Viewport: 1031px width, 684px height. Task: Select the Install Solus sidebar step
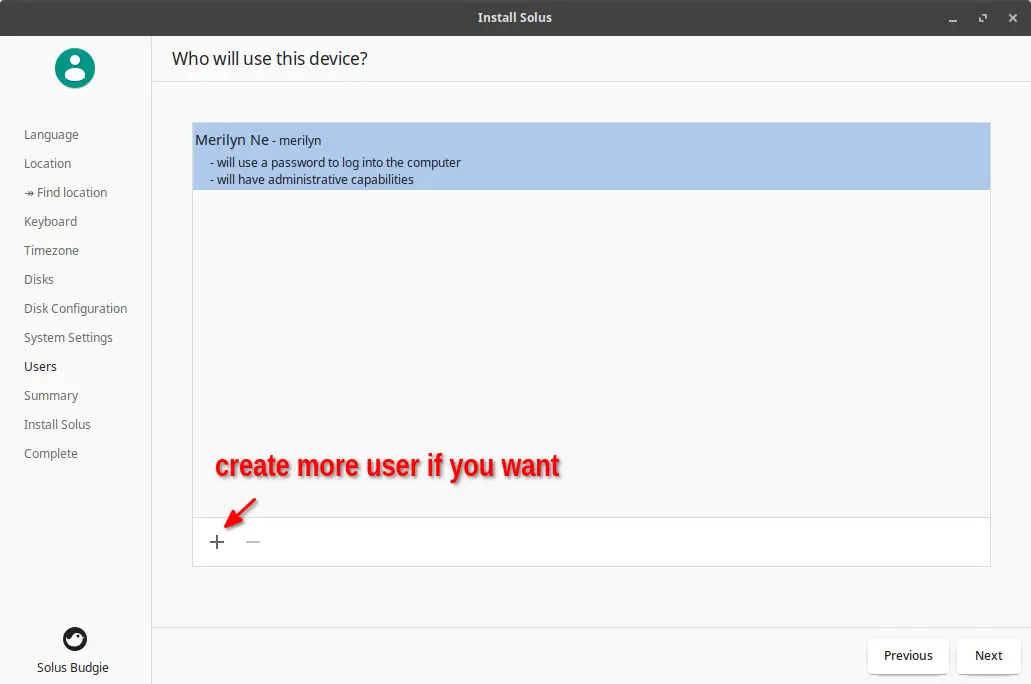point(57,424)
